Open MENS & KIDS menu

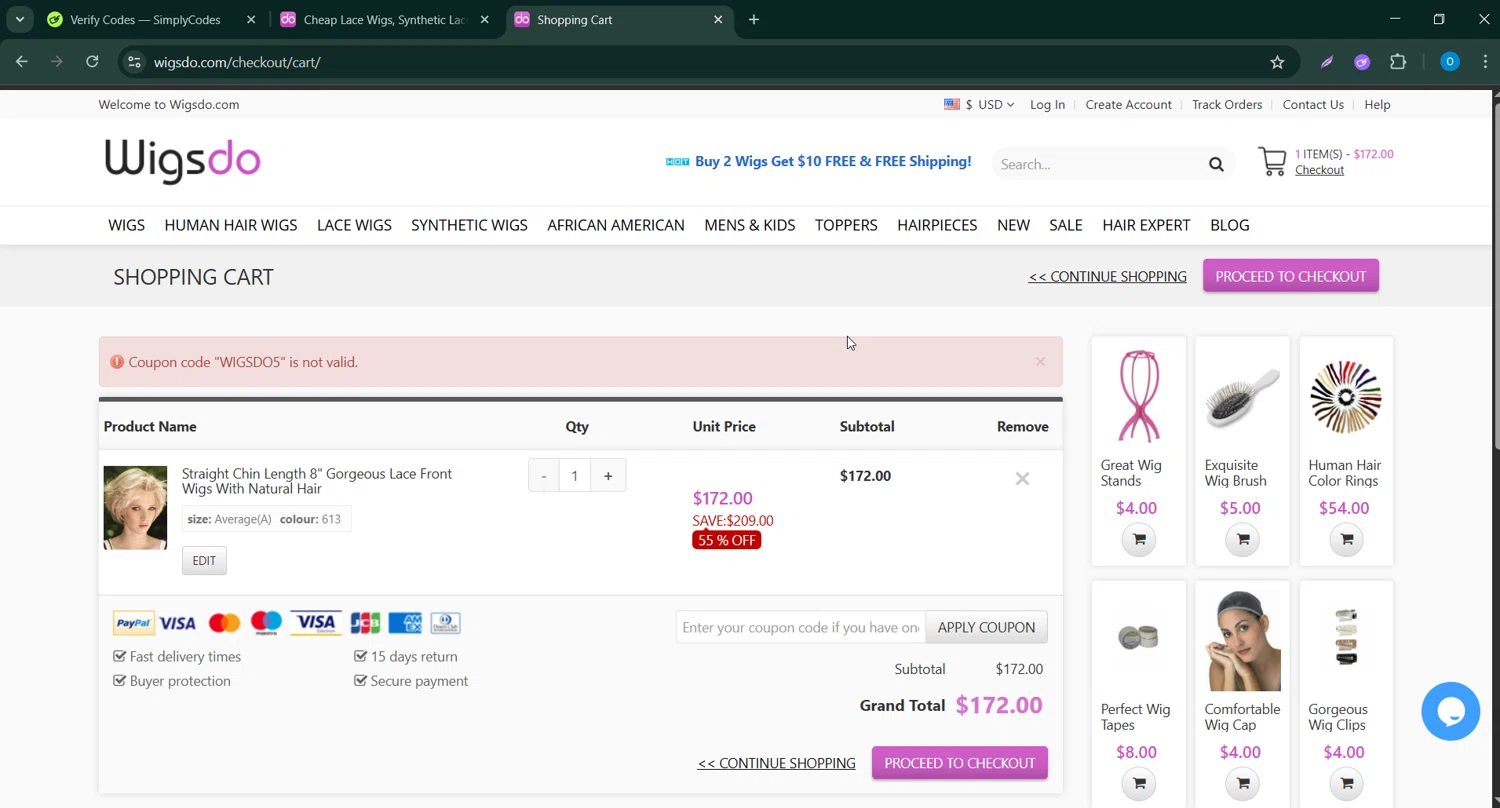[x=750, y=225]
